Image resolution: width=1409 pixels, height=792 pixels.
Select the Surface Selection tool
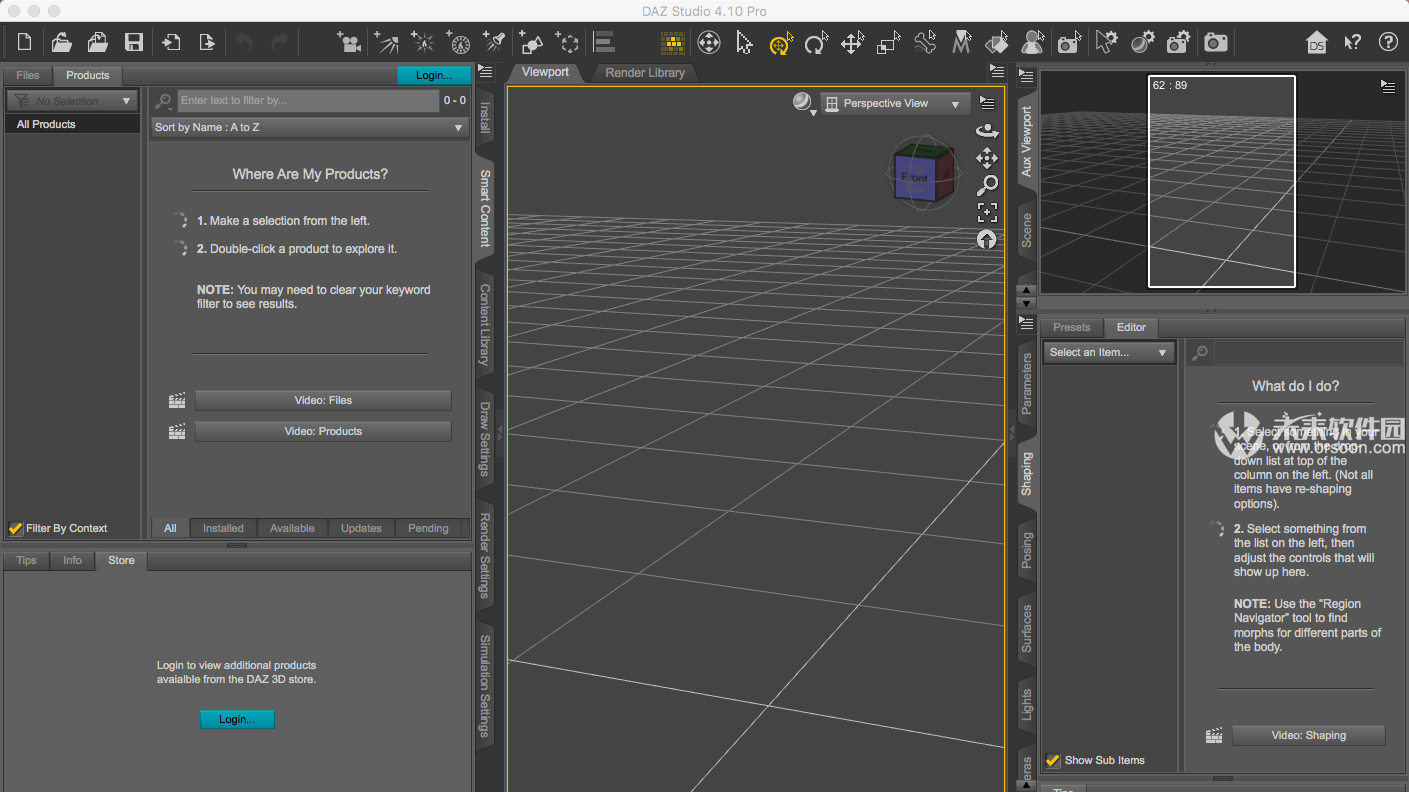point(997,42)
